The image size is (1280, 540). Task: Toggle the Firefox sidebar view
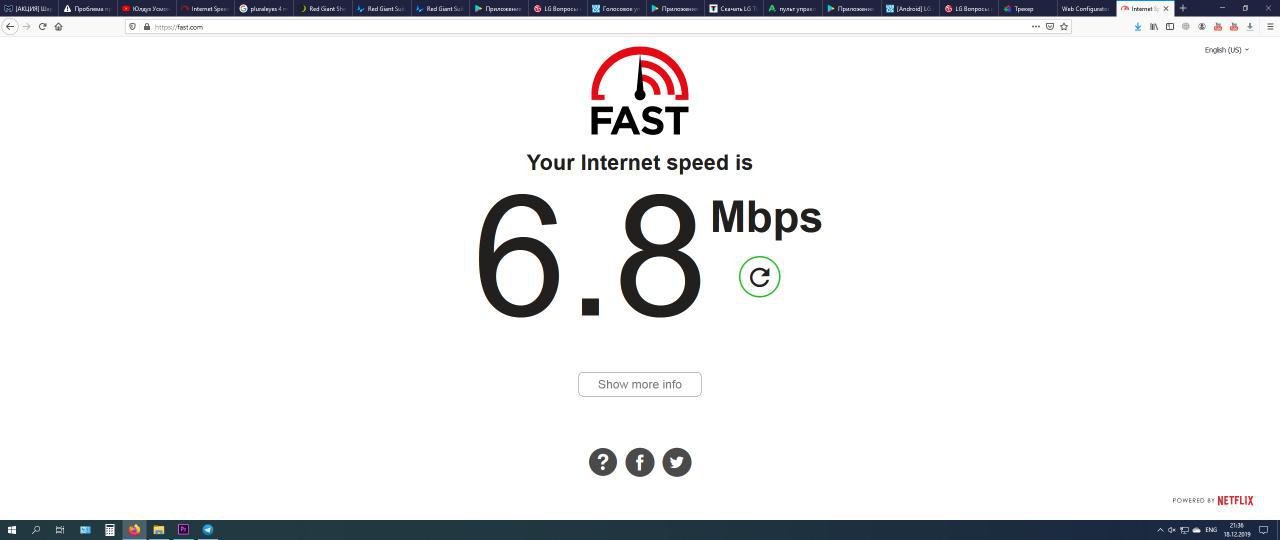pyautogui.click(x=1170, y=27)
